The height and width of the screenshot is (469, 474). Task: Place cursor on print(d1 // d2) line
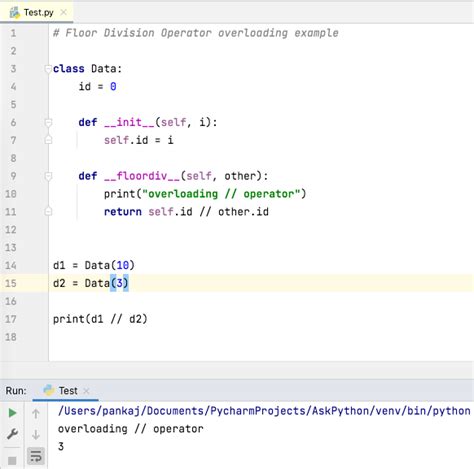[100, 319]
